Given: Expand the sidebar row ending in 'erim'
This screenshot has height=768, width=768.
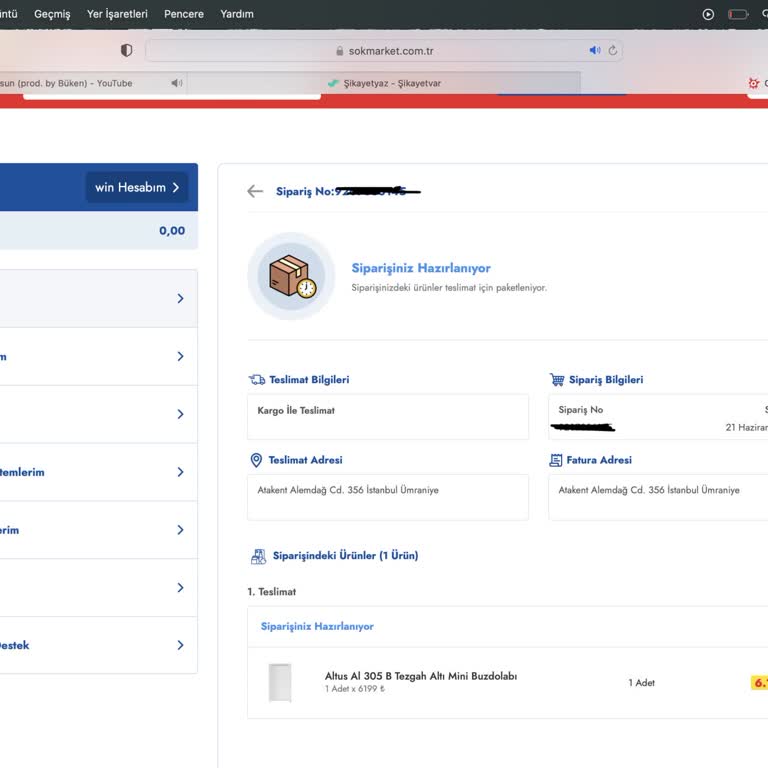Looking at the screenshot, I should [180, 530].
